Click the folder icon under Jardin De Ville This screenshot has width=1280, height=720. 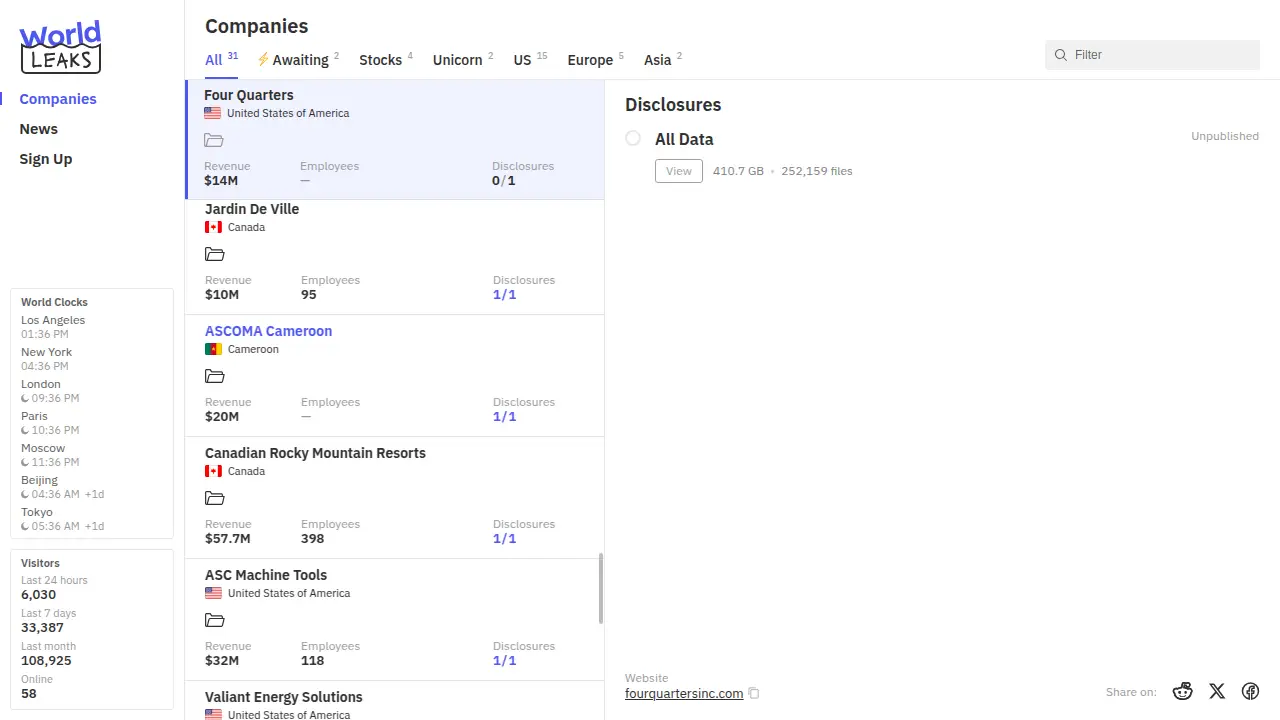click(215, 254)
